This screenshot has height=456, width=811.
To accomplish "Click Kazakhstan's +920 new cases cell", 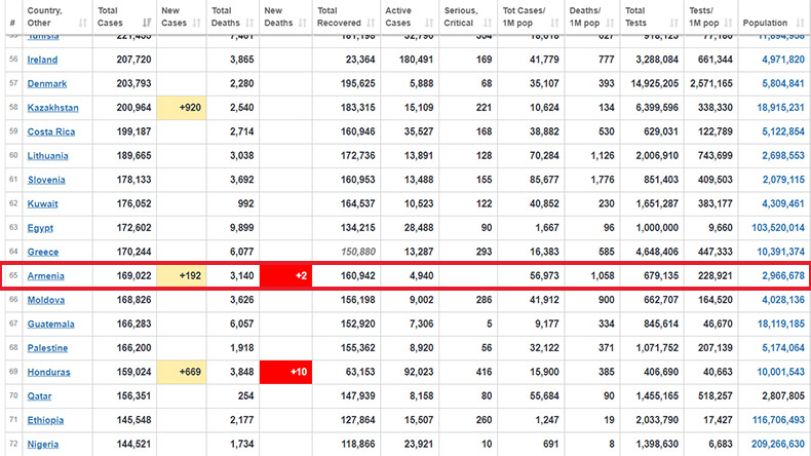I will click(182, 108).
